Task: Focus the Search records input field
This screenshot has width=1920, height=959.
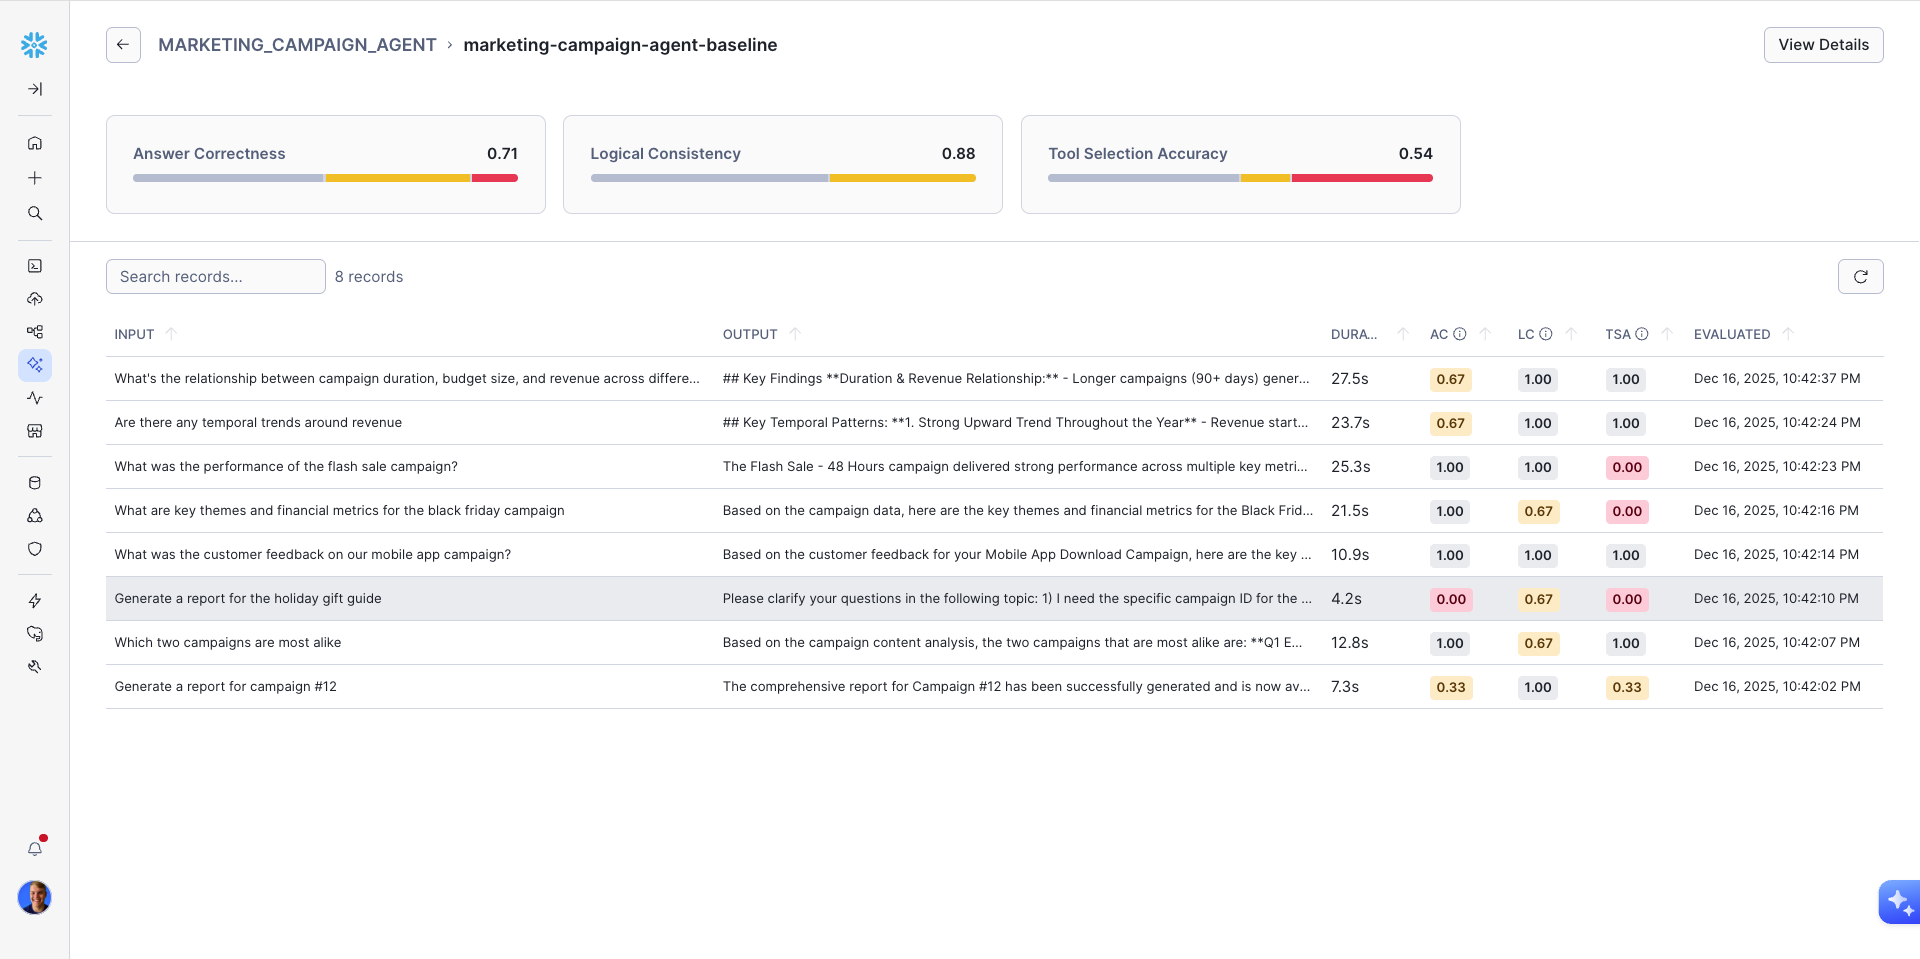Action: tap(216, 277)
